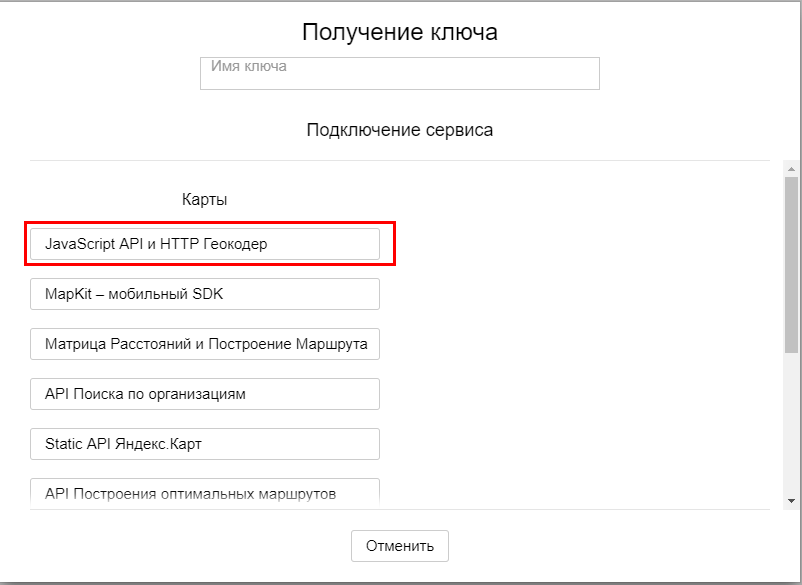Connect the red-highlighted Геокодер service

[205, 244]
